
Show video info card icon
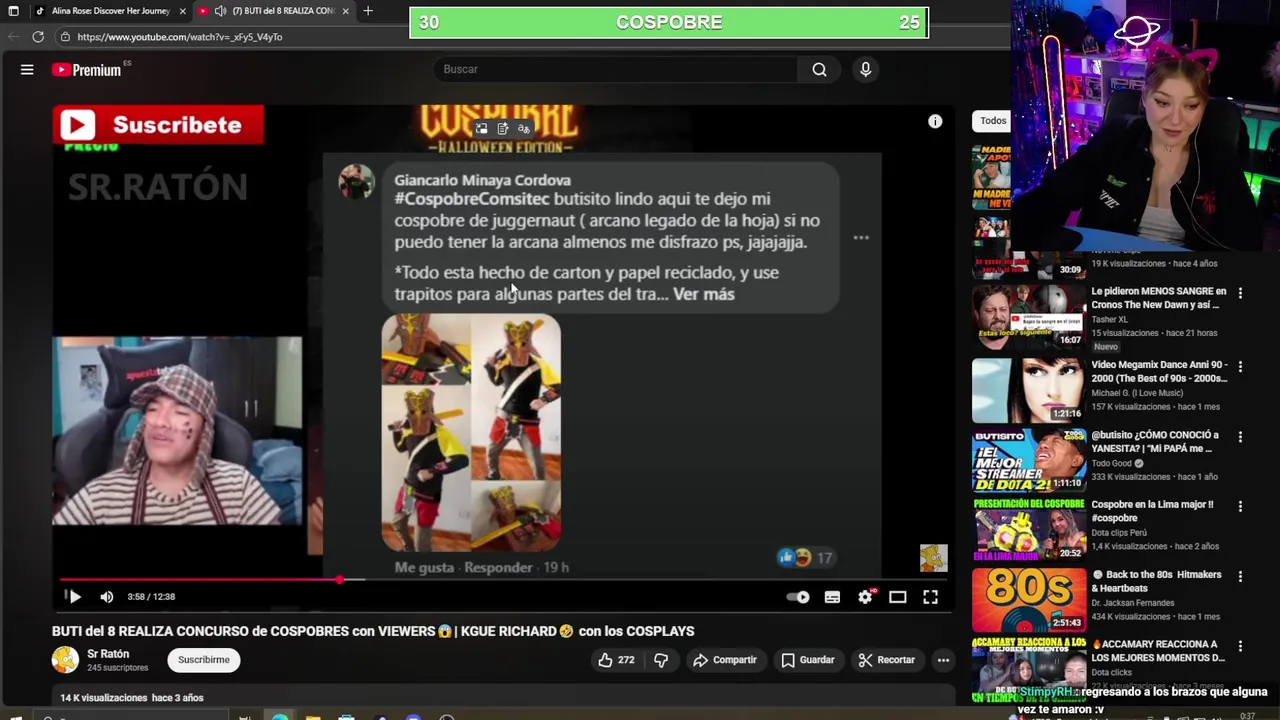pos(935,121)
